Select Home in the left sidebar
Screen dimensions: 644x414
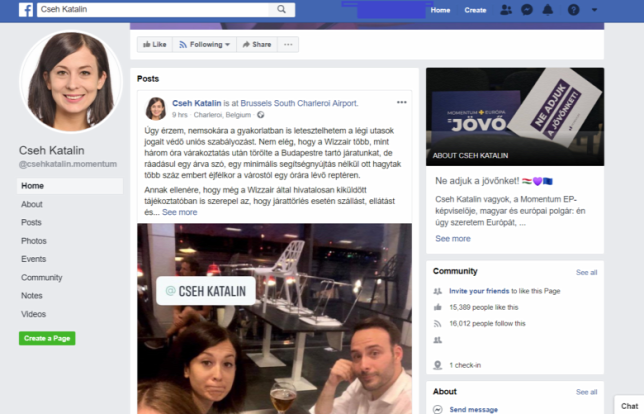click(70, 186)
